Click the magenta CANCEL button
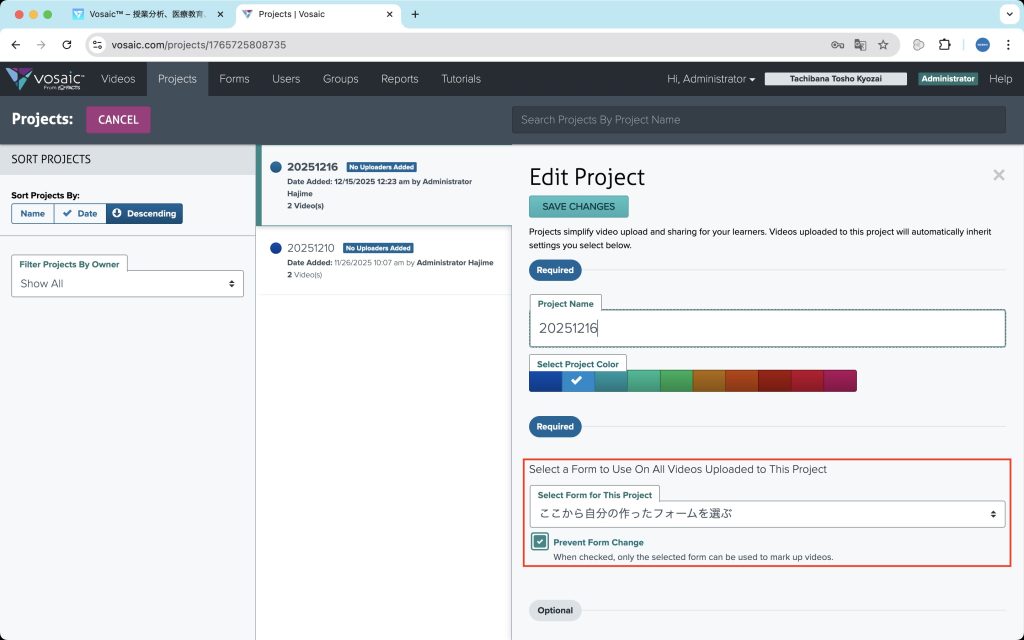The height and width of the screenshot is (640, 1024). click(x=118, y=120)
